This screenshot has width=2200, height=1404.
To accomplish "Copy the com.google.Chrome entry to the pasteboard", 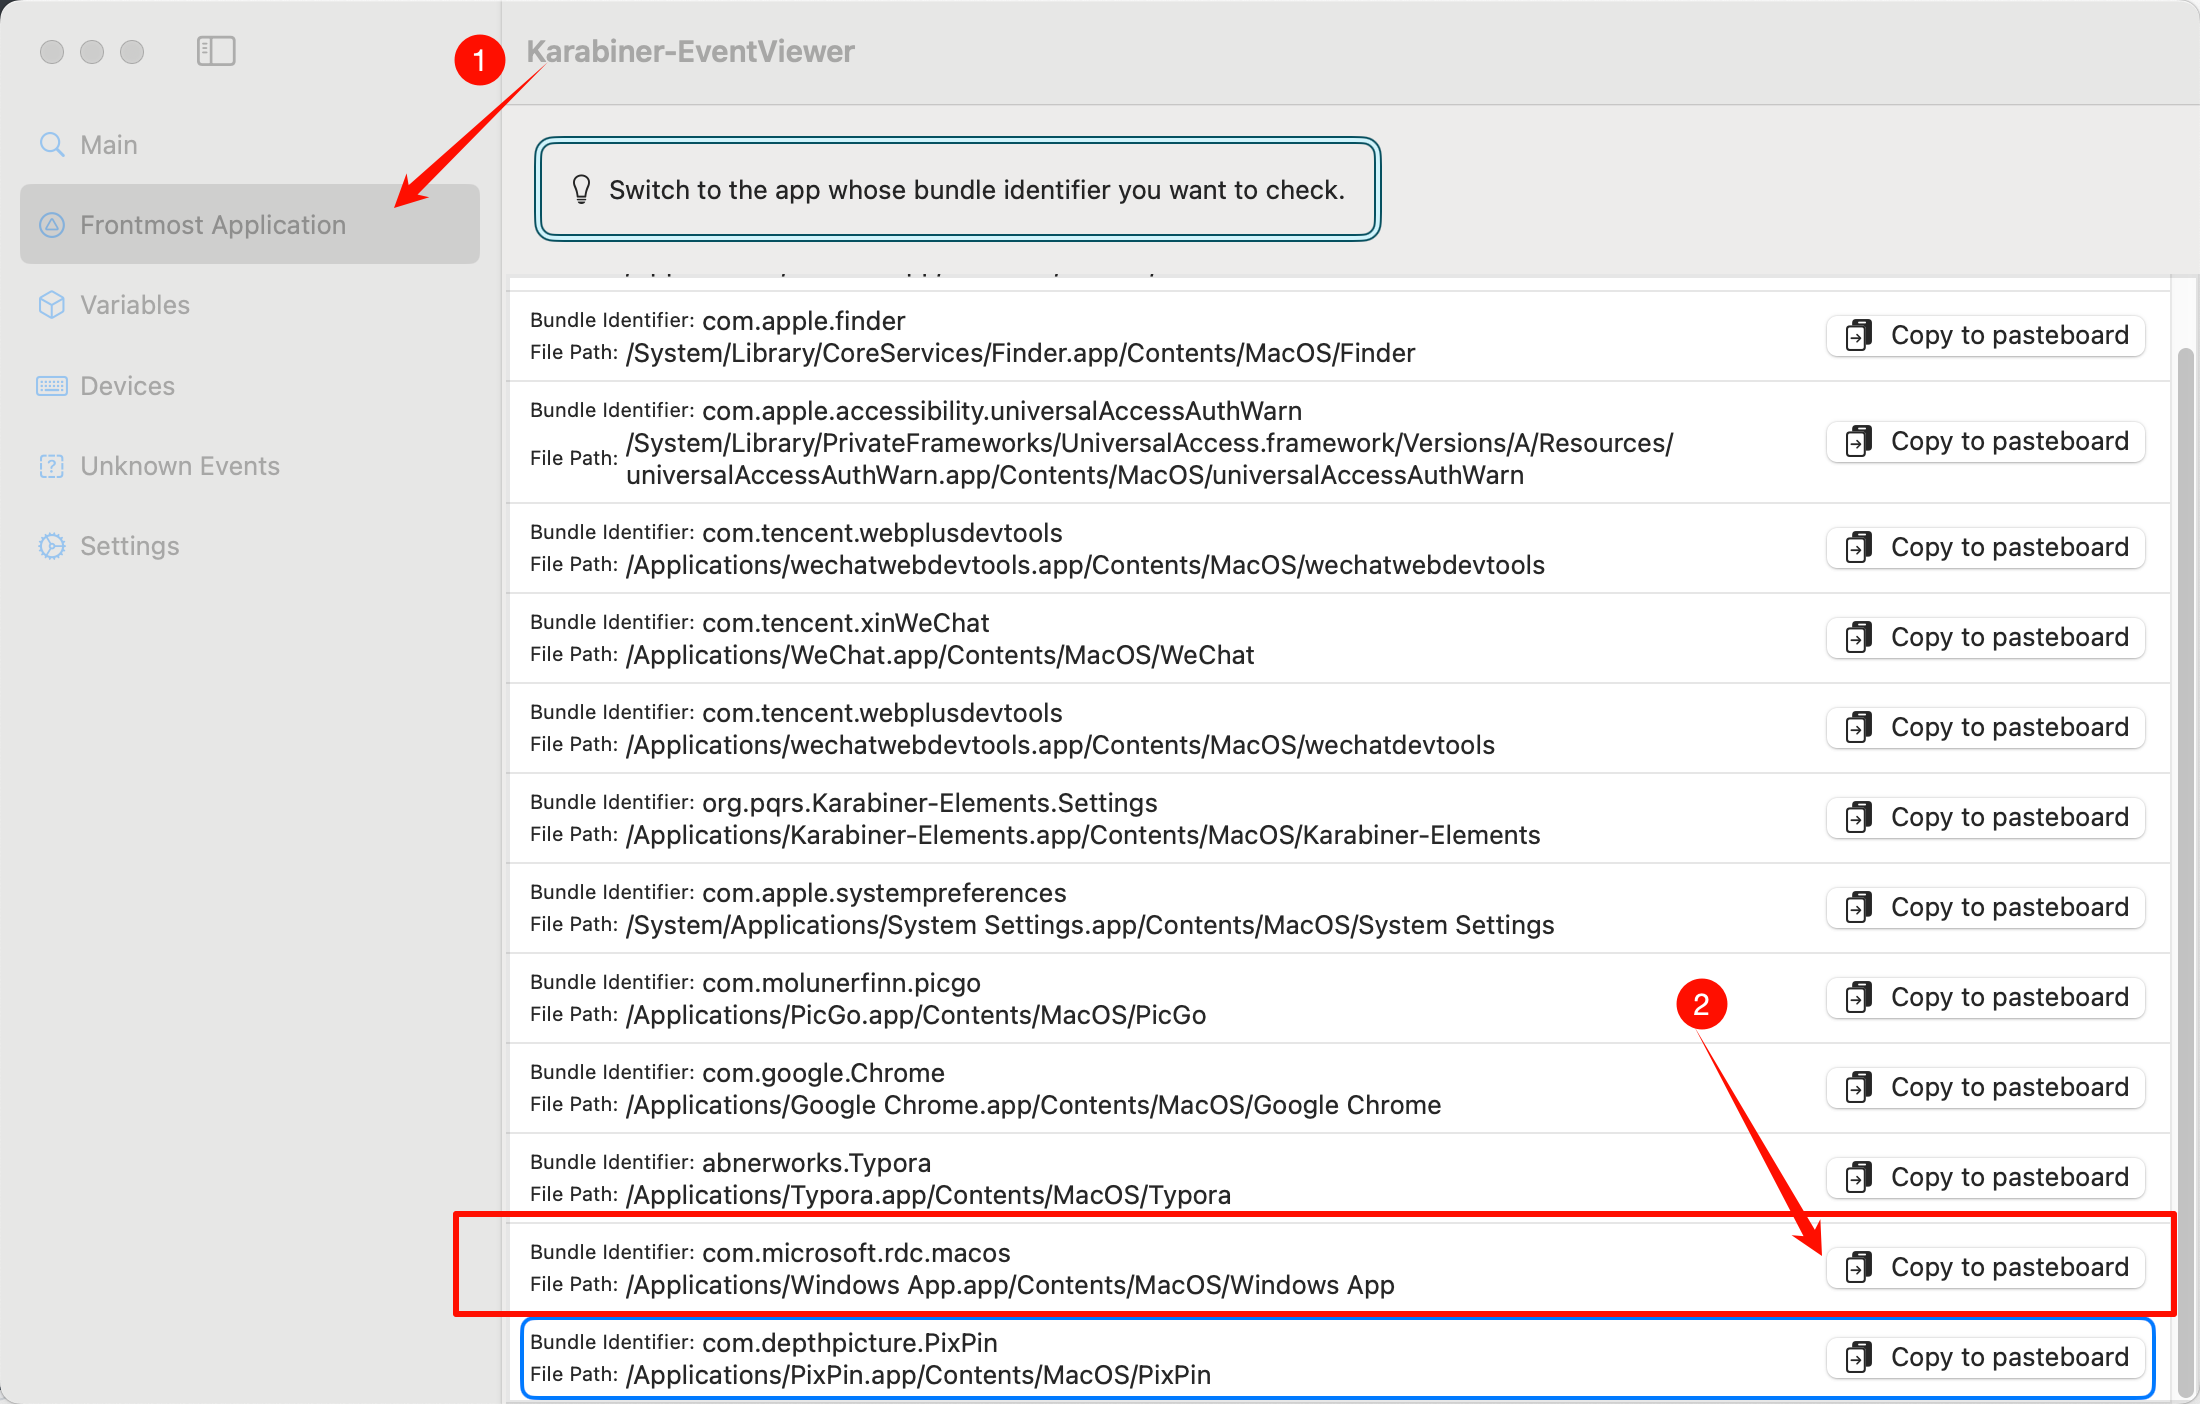I will tap(1986, 1087).
